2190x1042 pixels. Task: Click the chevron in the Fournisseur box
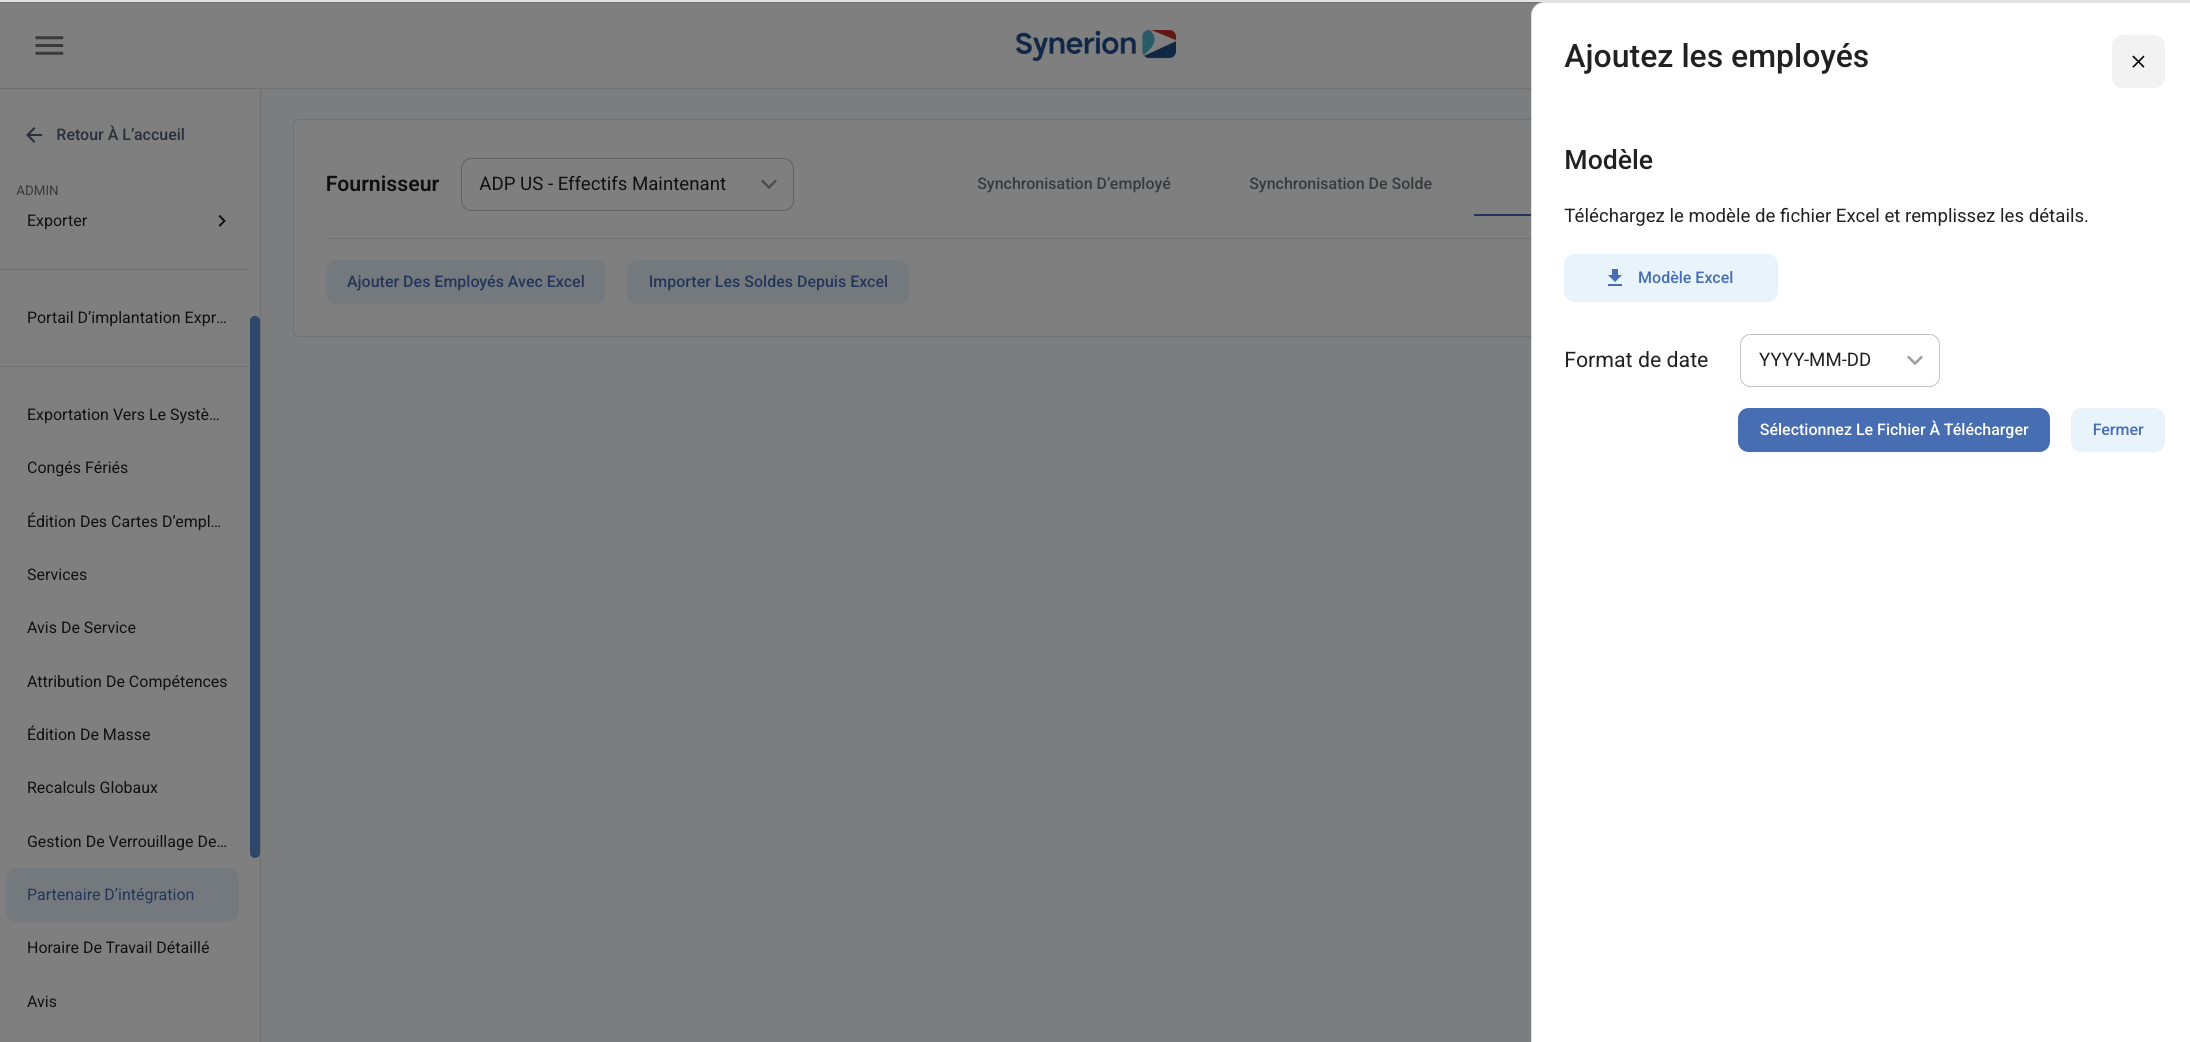tap(768, 184)
